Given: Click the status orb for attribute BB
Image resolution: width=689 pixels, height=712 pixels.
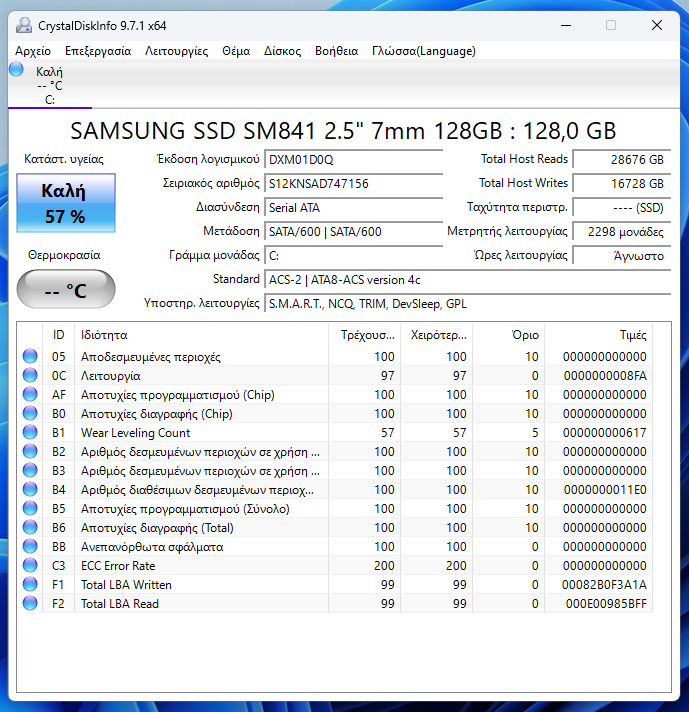Looking at the screenshot, I should pyautogui.click(x=30, y=546).
